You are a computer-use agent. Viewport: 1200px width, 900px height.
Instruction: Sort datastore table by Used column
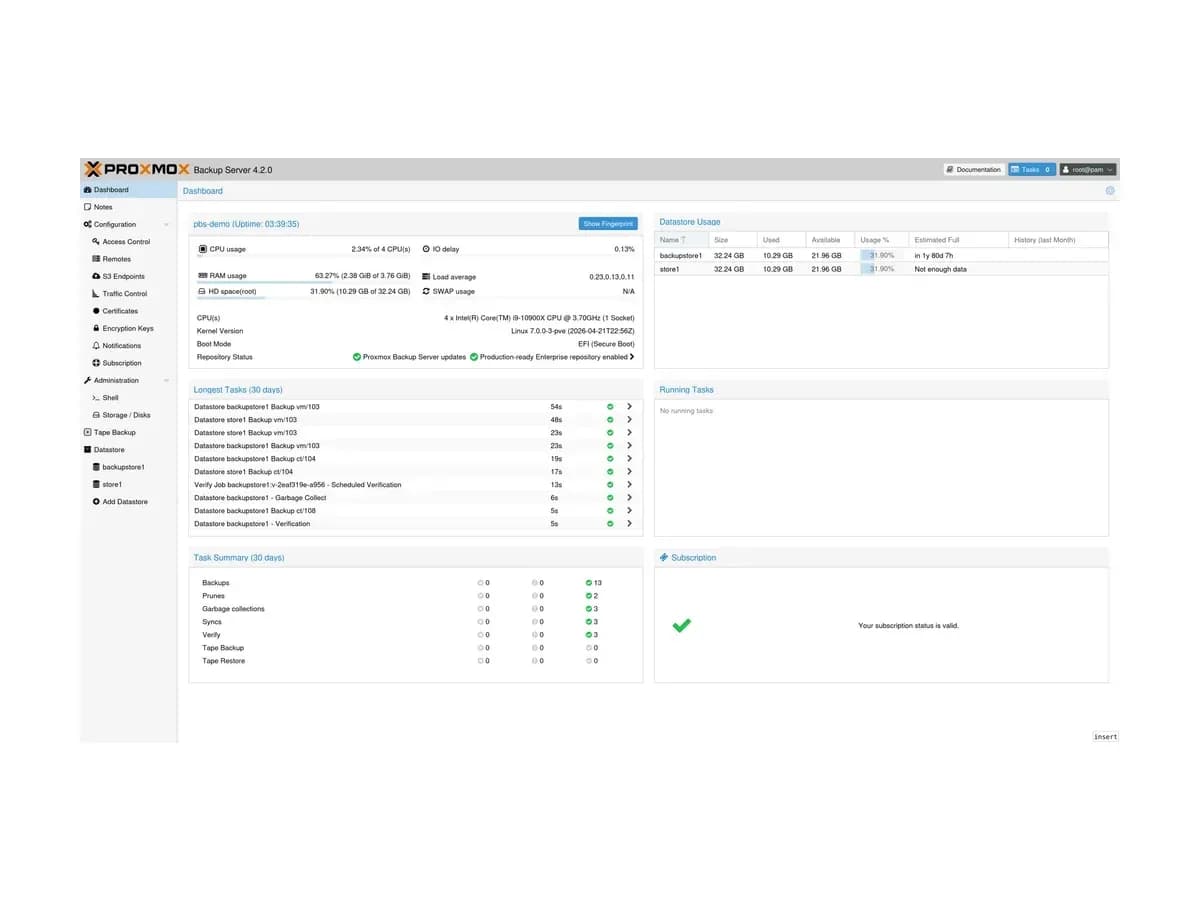[782, 240]
